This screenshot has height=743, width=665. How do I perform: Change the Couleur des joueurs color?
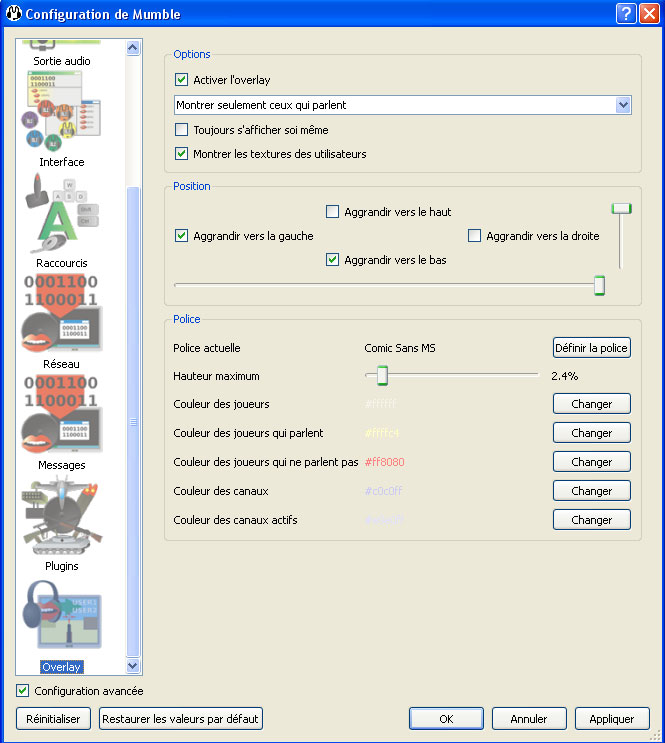pyautogui.click(x=592, y=404)
